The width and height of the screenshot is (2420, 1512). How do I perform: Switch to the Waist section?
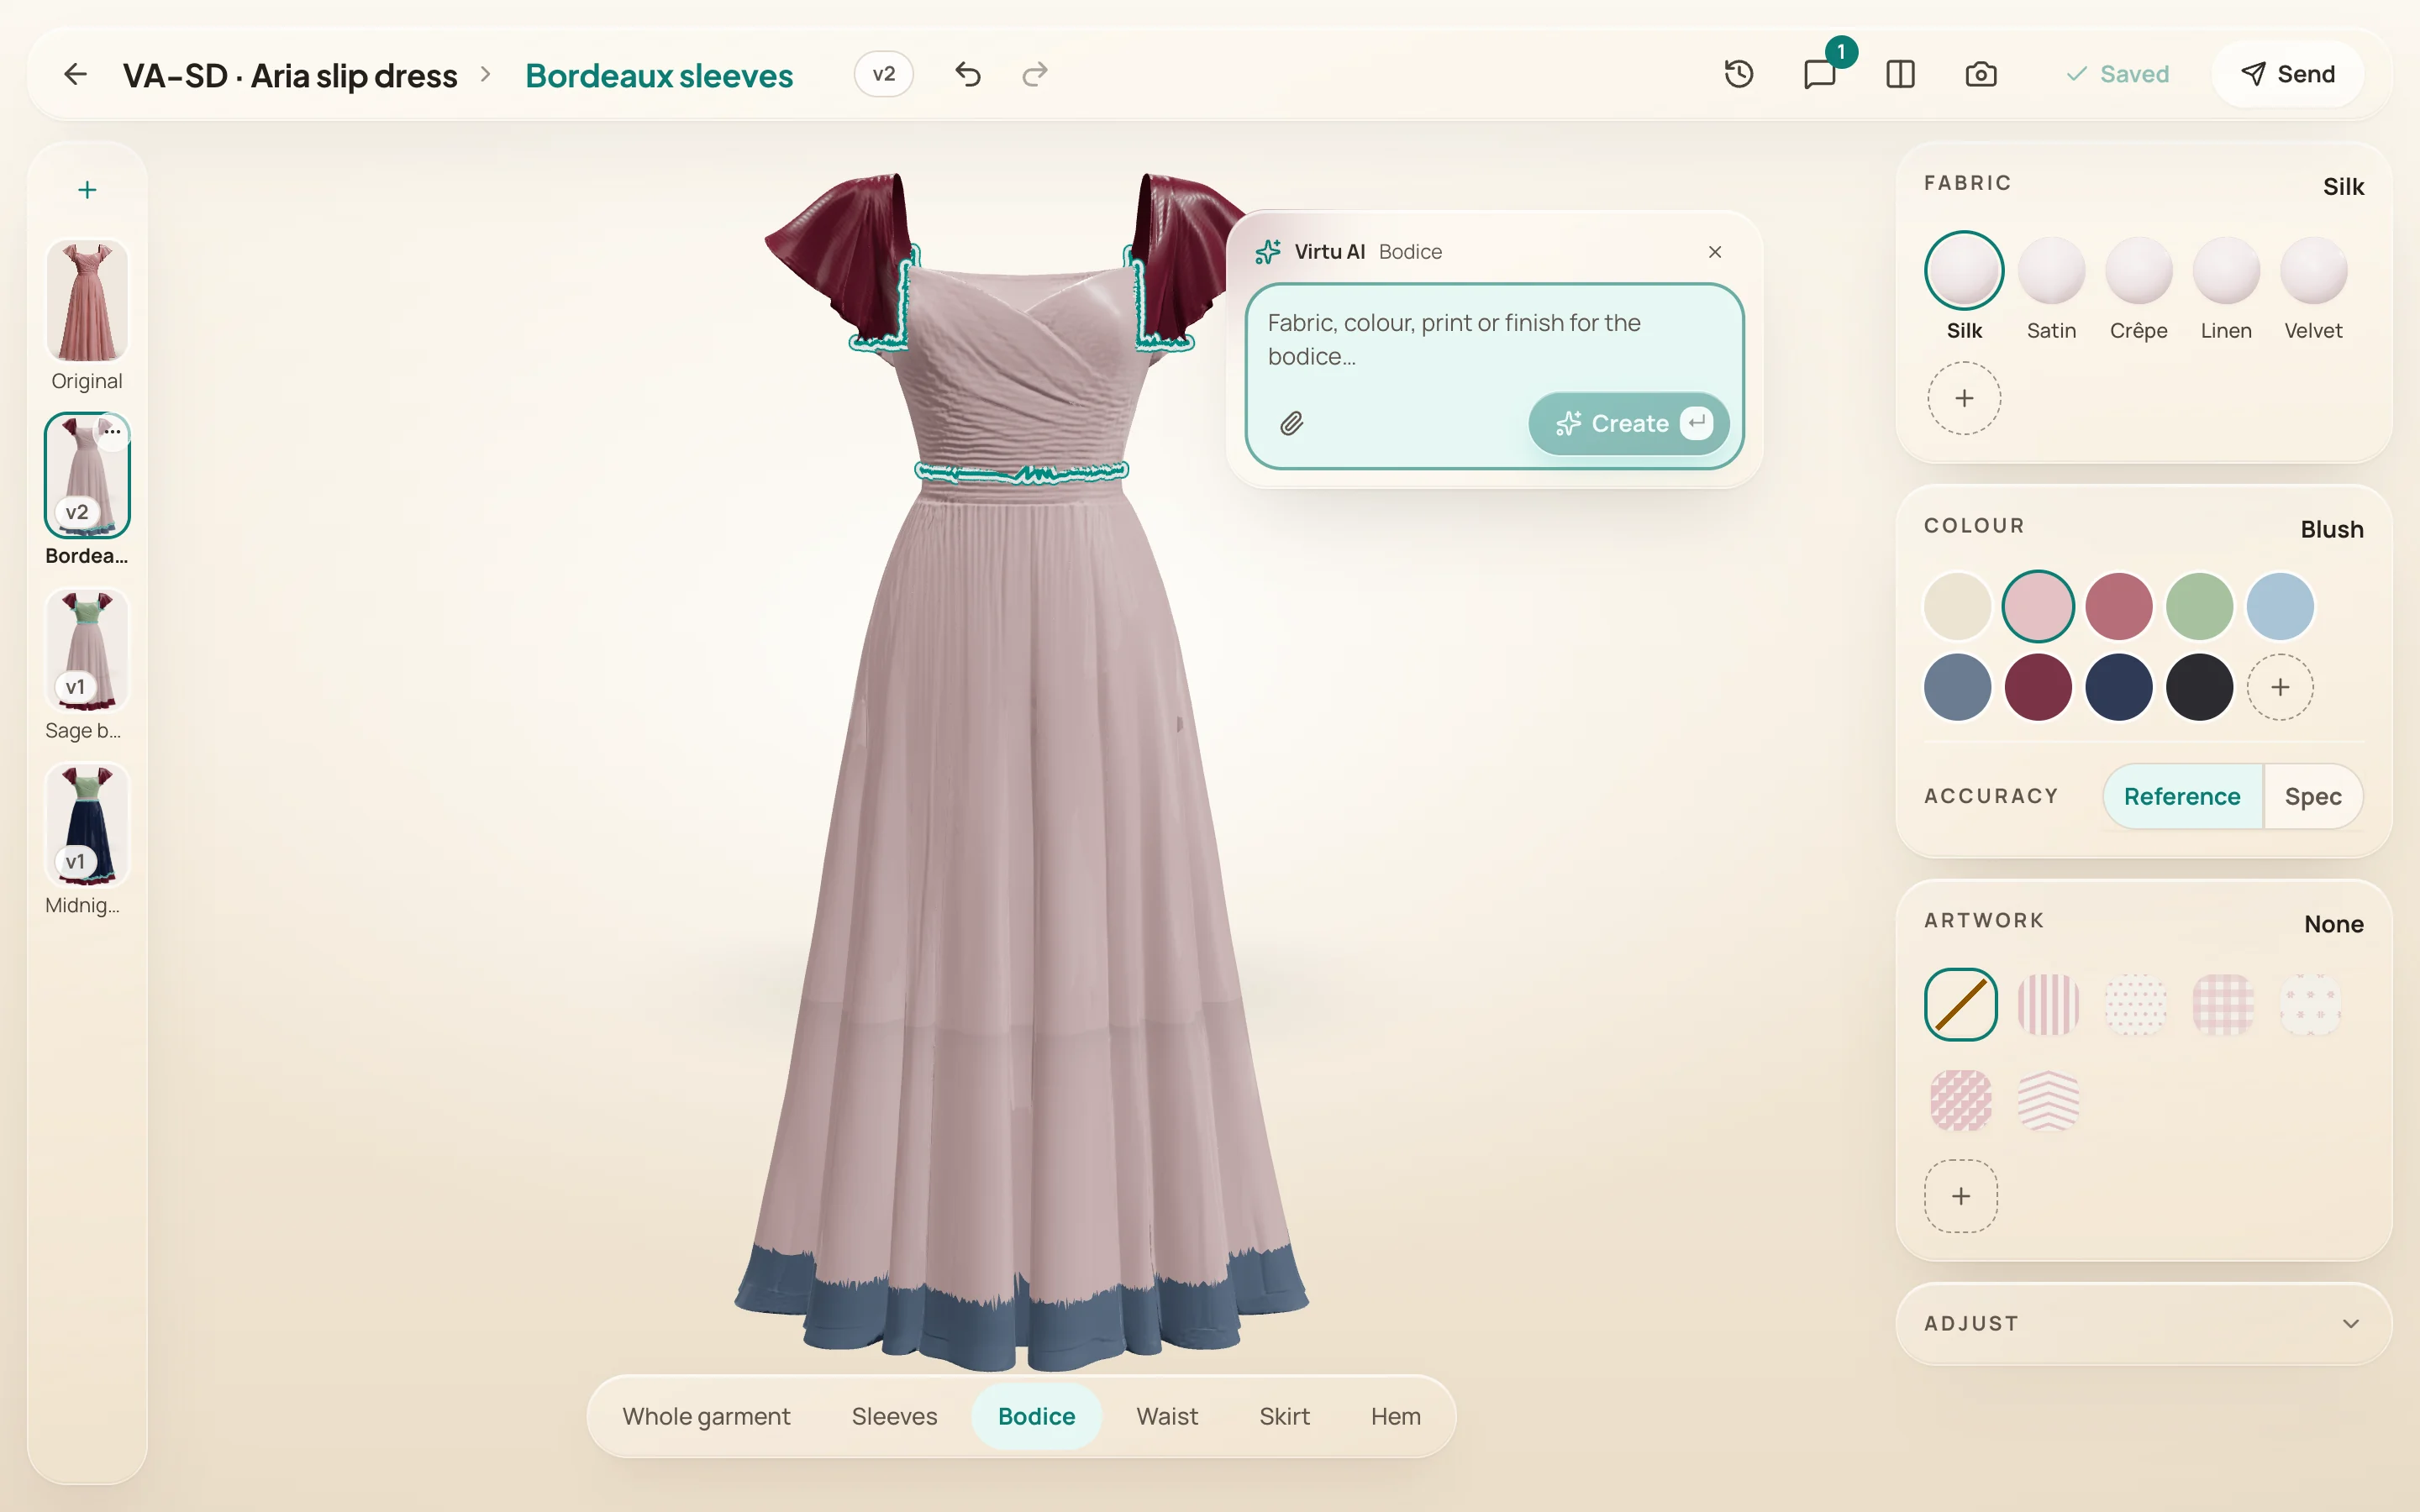pyautogui.click(x=1166, y=1416)
